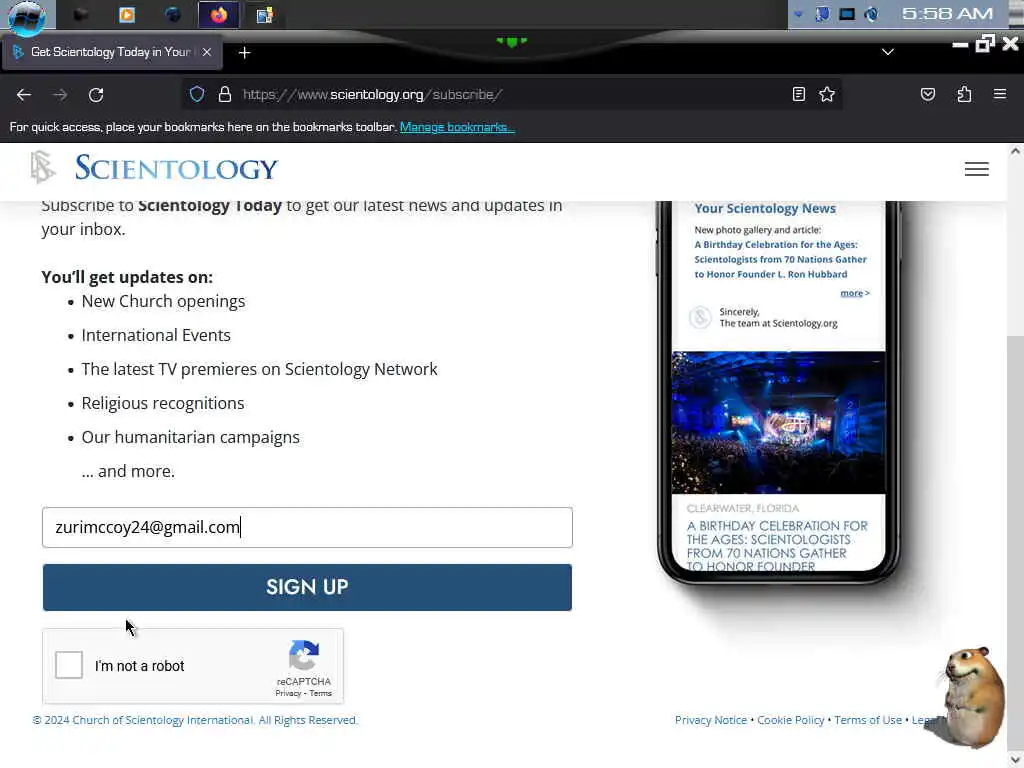Select the phone preview event photo
1024x768 pixels.
pyautogui.click(x=778, y=423)
